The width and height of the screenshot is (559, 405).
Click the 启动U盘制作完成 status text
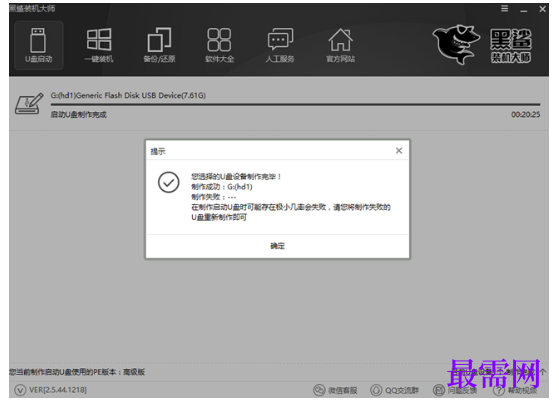78,114
